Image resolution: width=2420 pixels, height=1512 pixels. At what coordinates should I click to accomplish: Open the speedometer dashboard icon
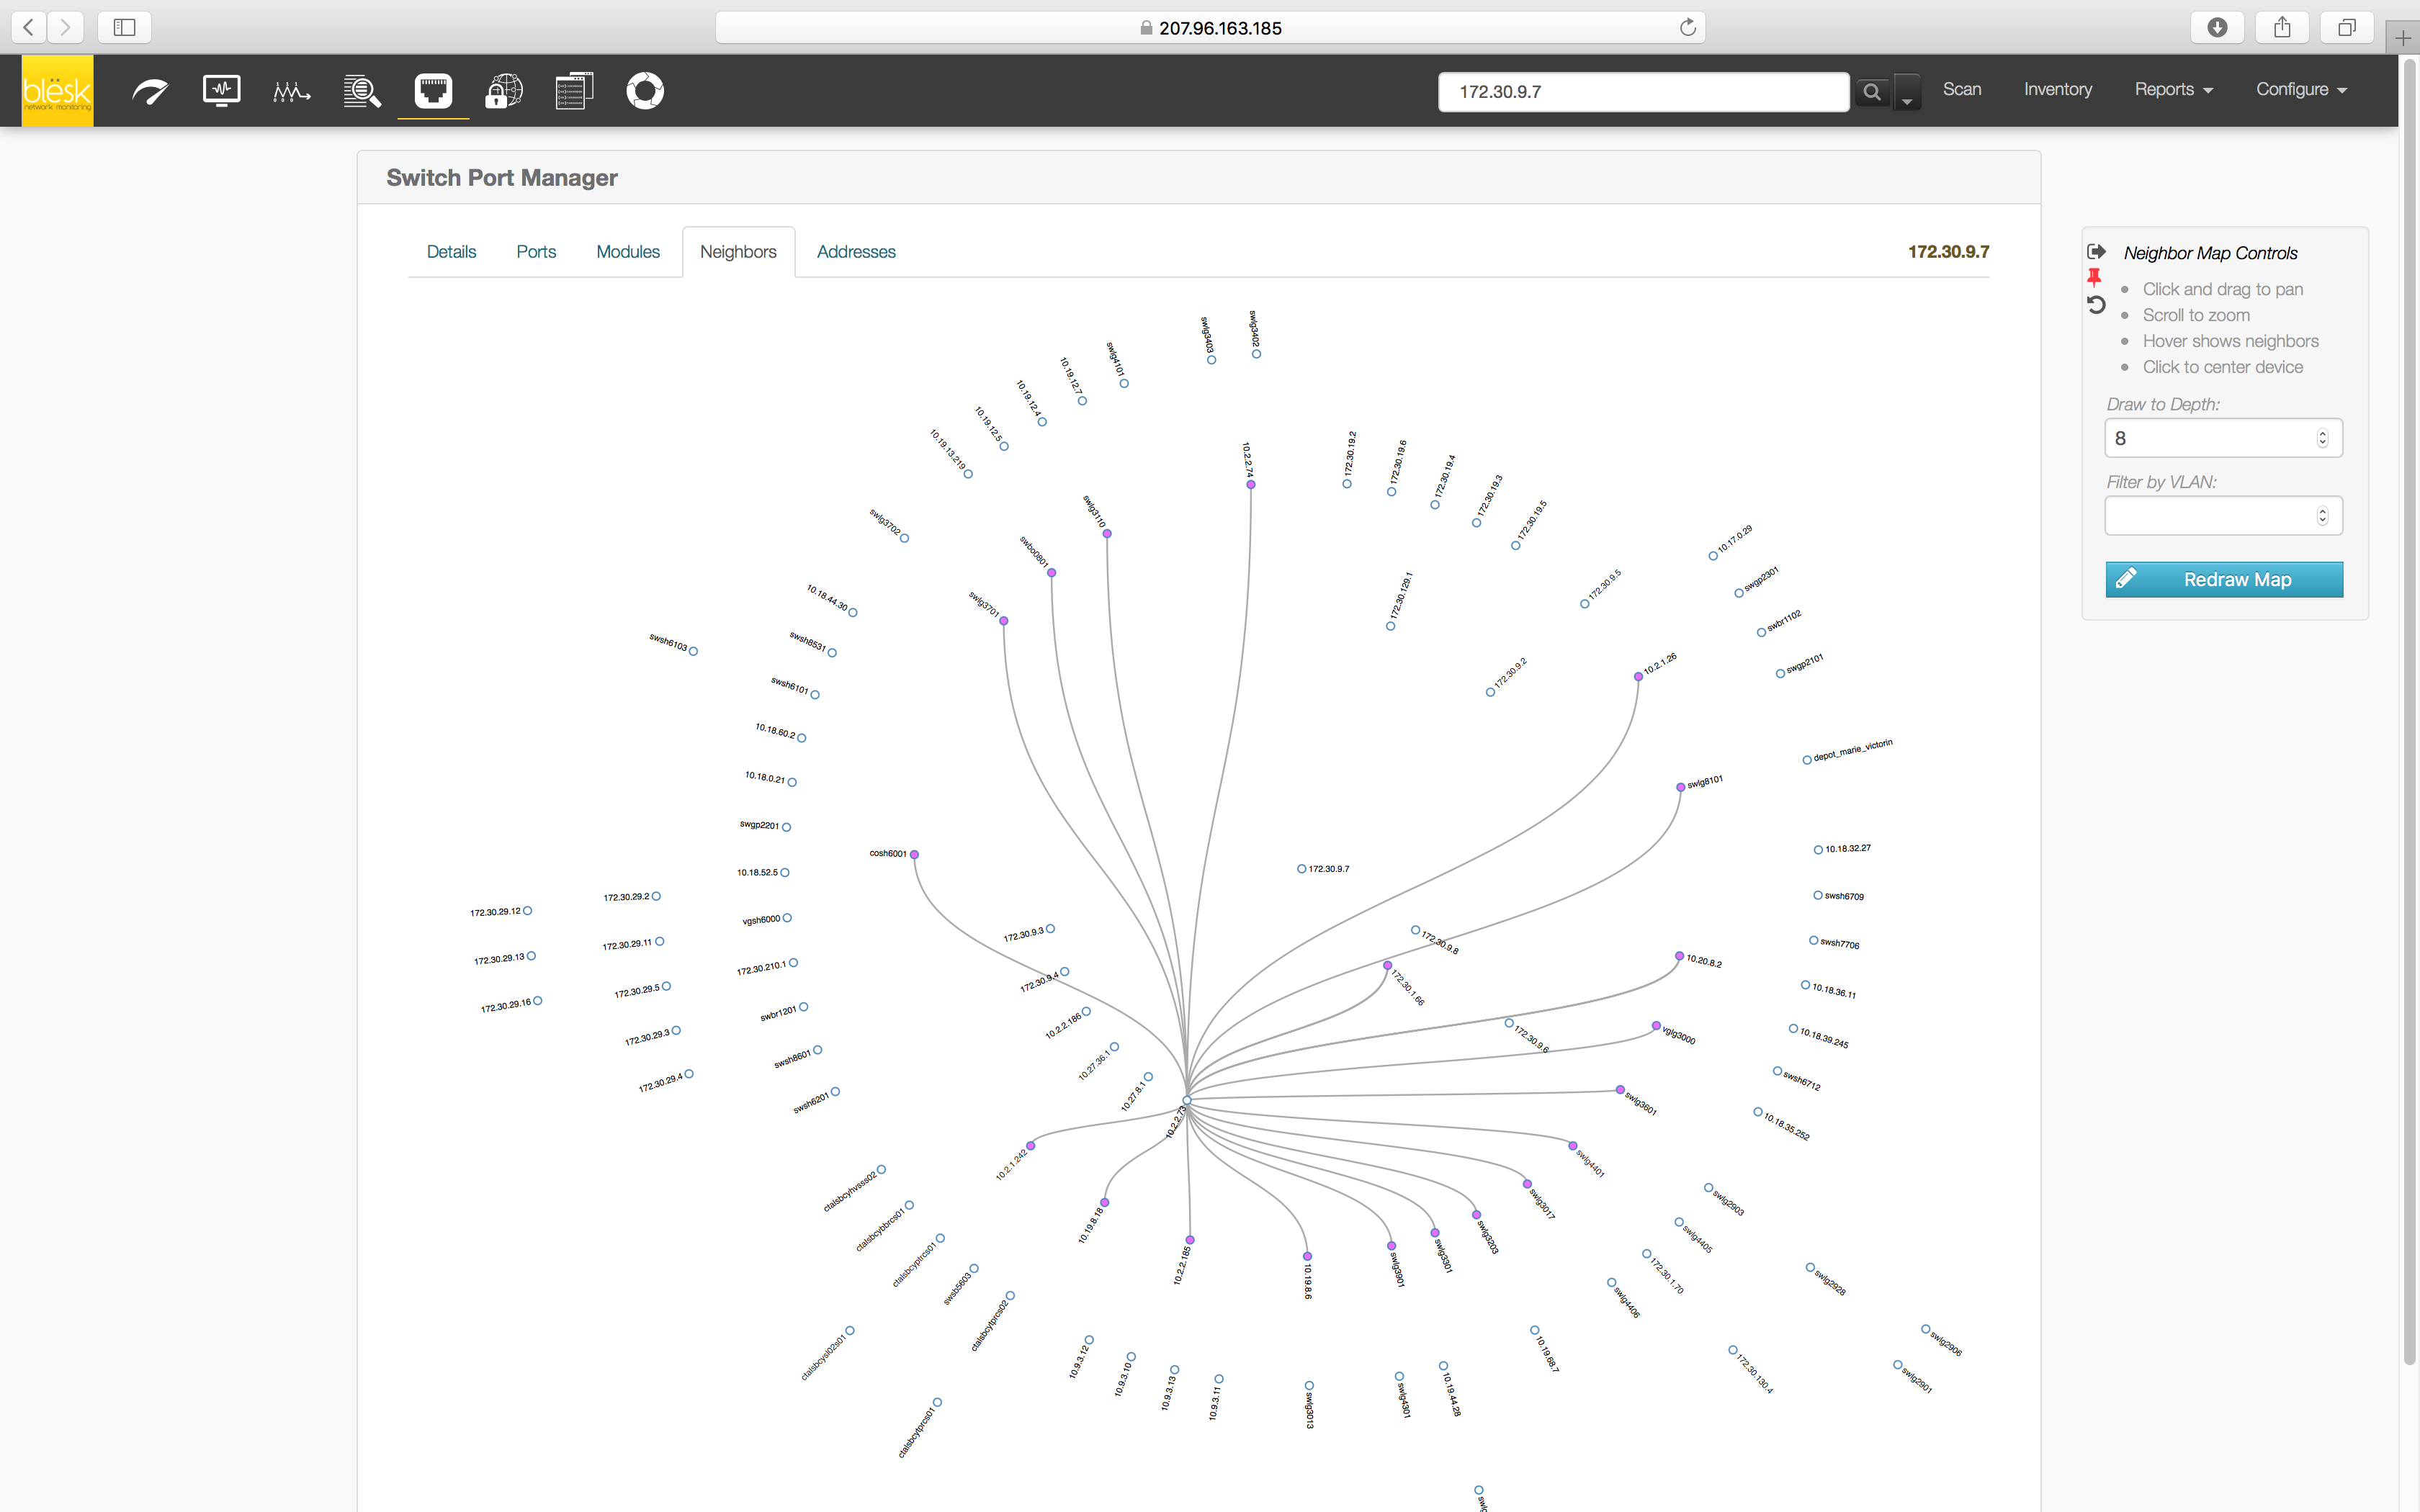(150, 91)
